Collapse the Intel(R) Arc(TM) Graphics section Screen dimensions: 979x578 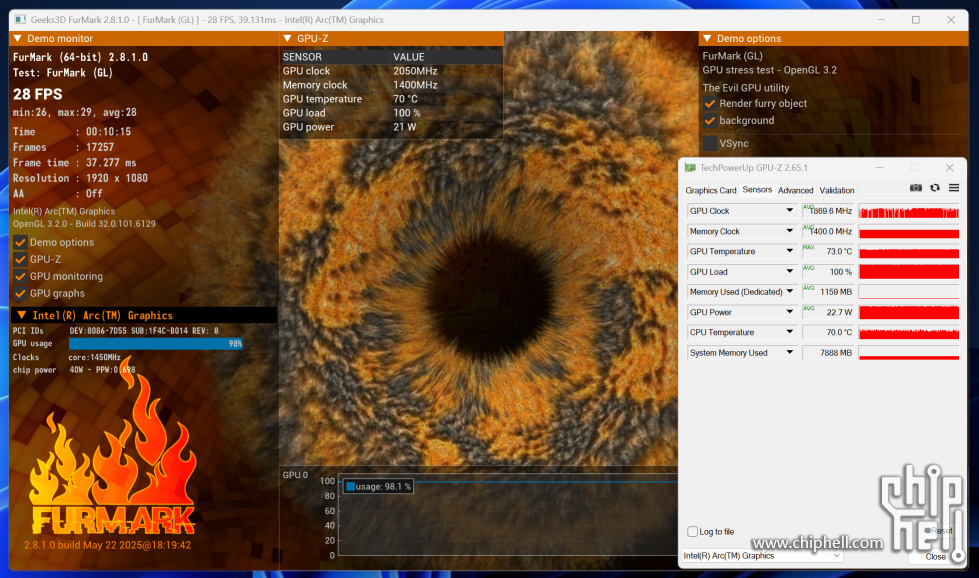pos(22,315)
